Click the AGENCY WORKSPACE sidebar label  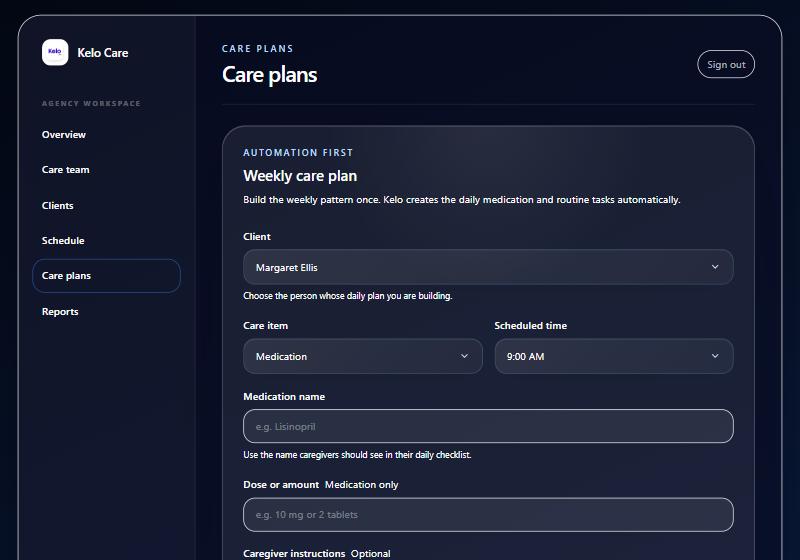pyautogui.click(x=91, y=104)
